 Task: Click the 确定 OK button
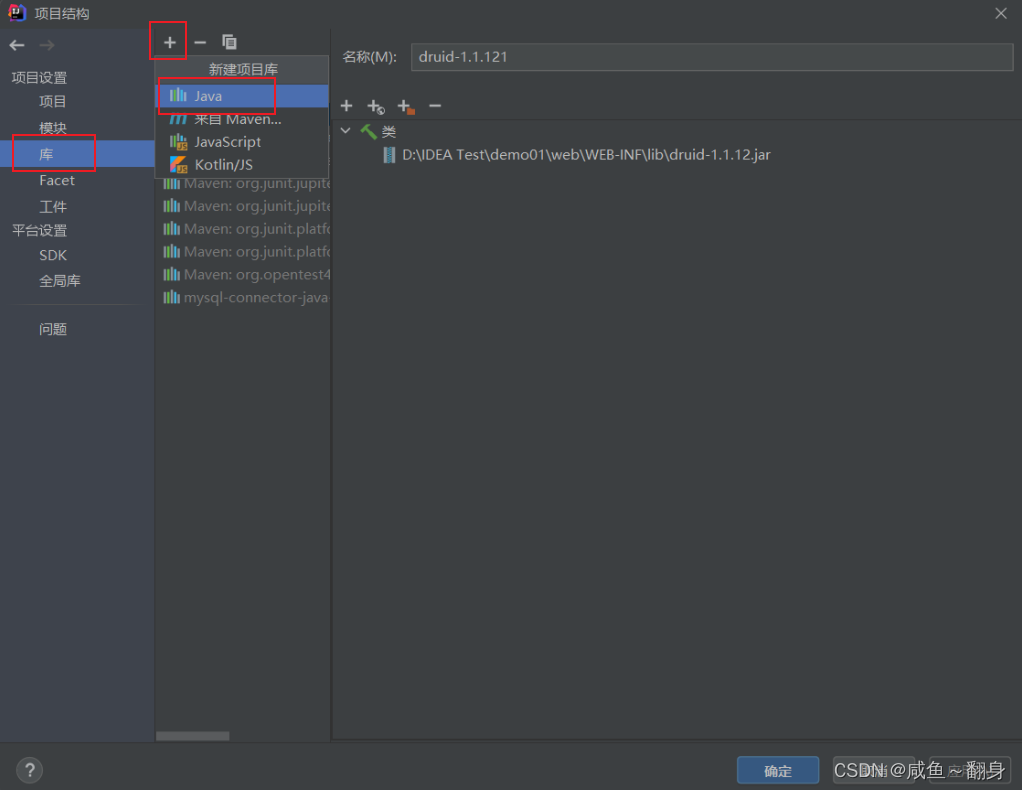778,770
